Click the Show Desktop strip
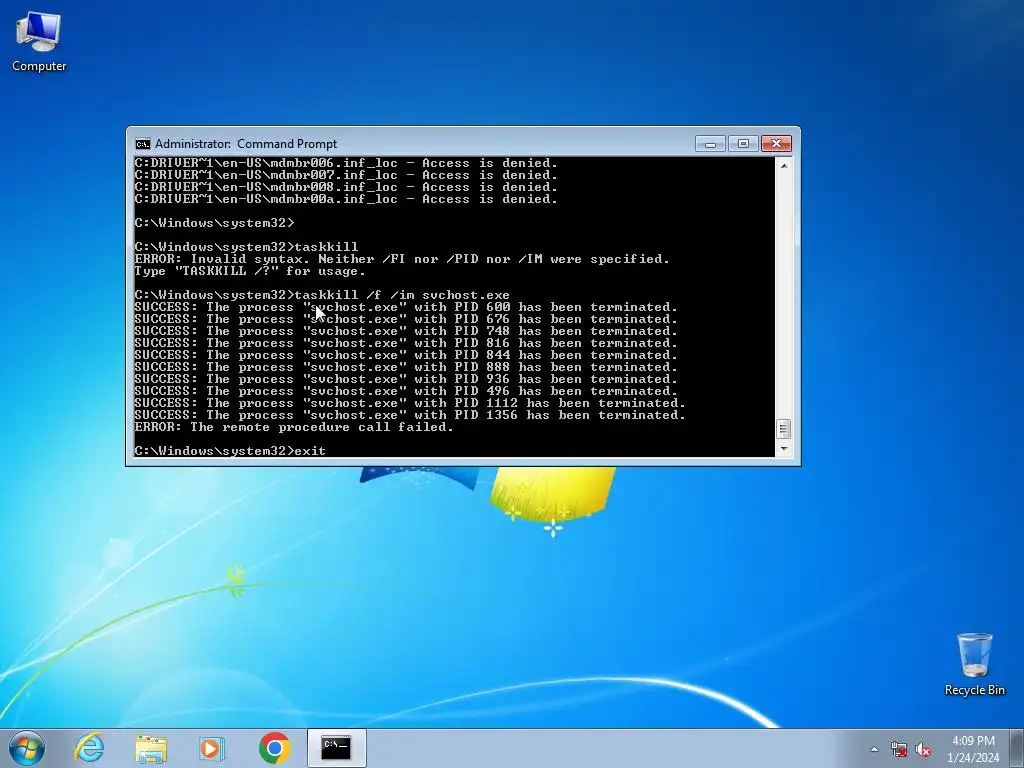Viewport: 1024px width, 768px height. click(1017, 748)
